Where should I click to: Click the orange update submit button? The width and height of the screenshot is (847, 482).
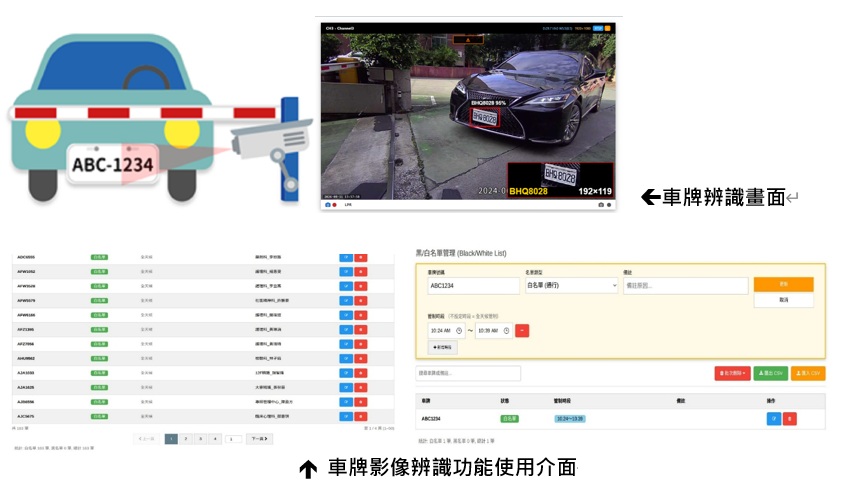tap(783, 284)
